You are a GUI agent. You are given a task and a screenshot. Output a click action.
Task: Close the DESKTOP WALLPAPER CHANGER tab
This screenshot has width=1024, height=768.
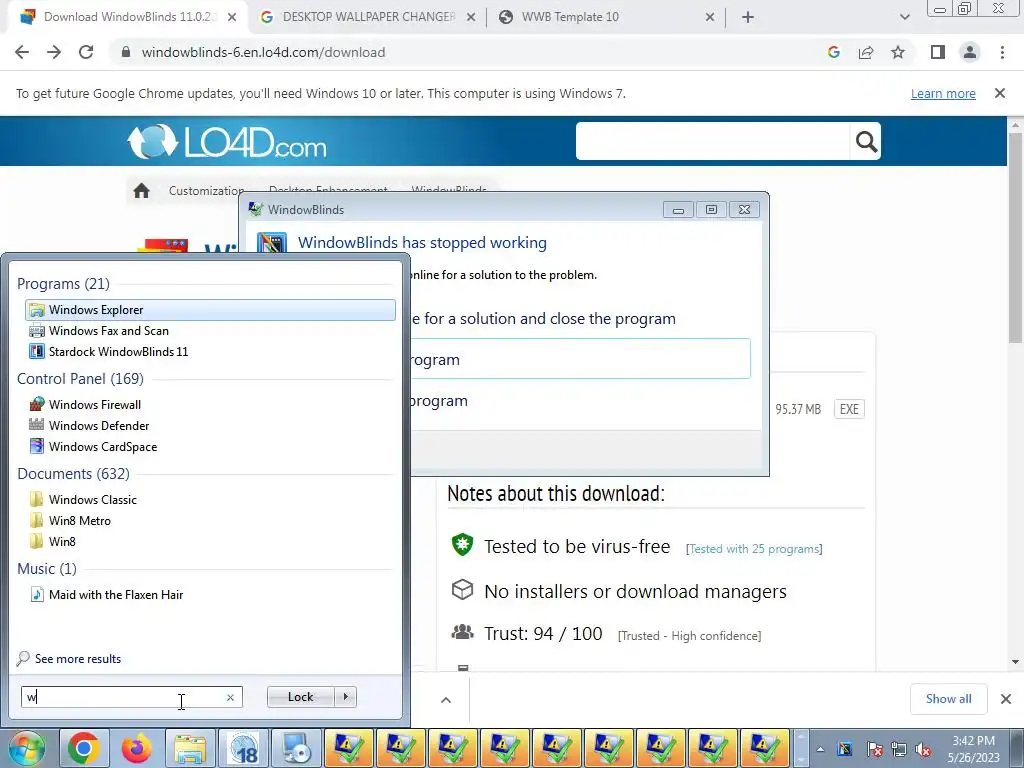pyautogui.click(x=471, y=17)
